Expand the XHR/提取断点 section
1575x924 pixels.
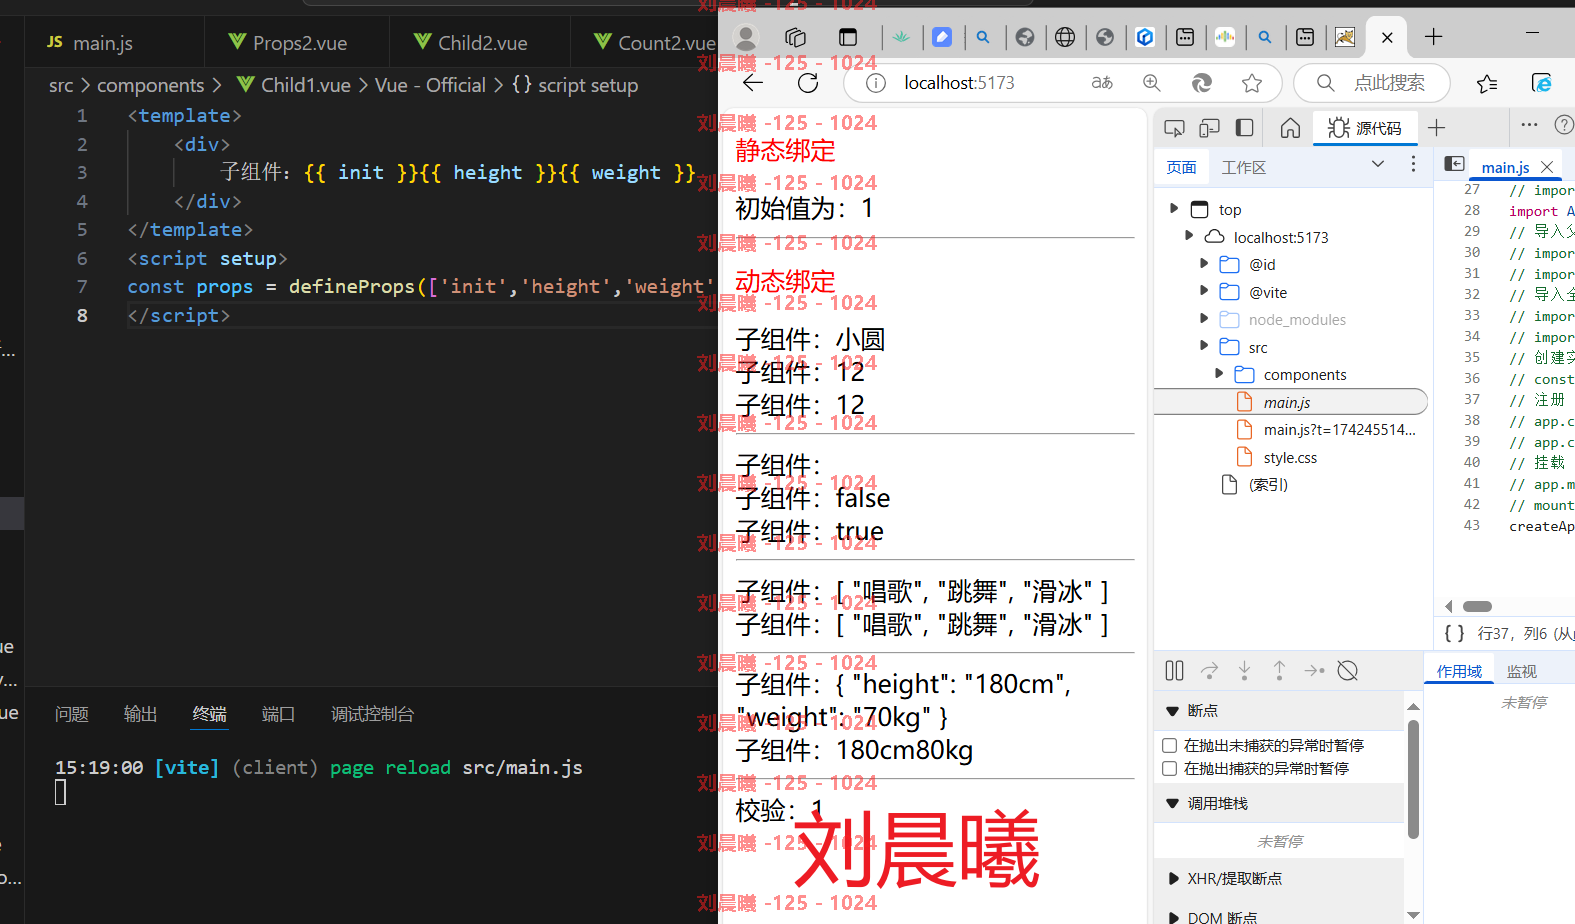coord(1173,879)
